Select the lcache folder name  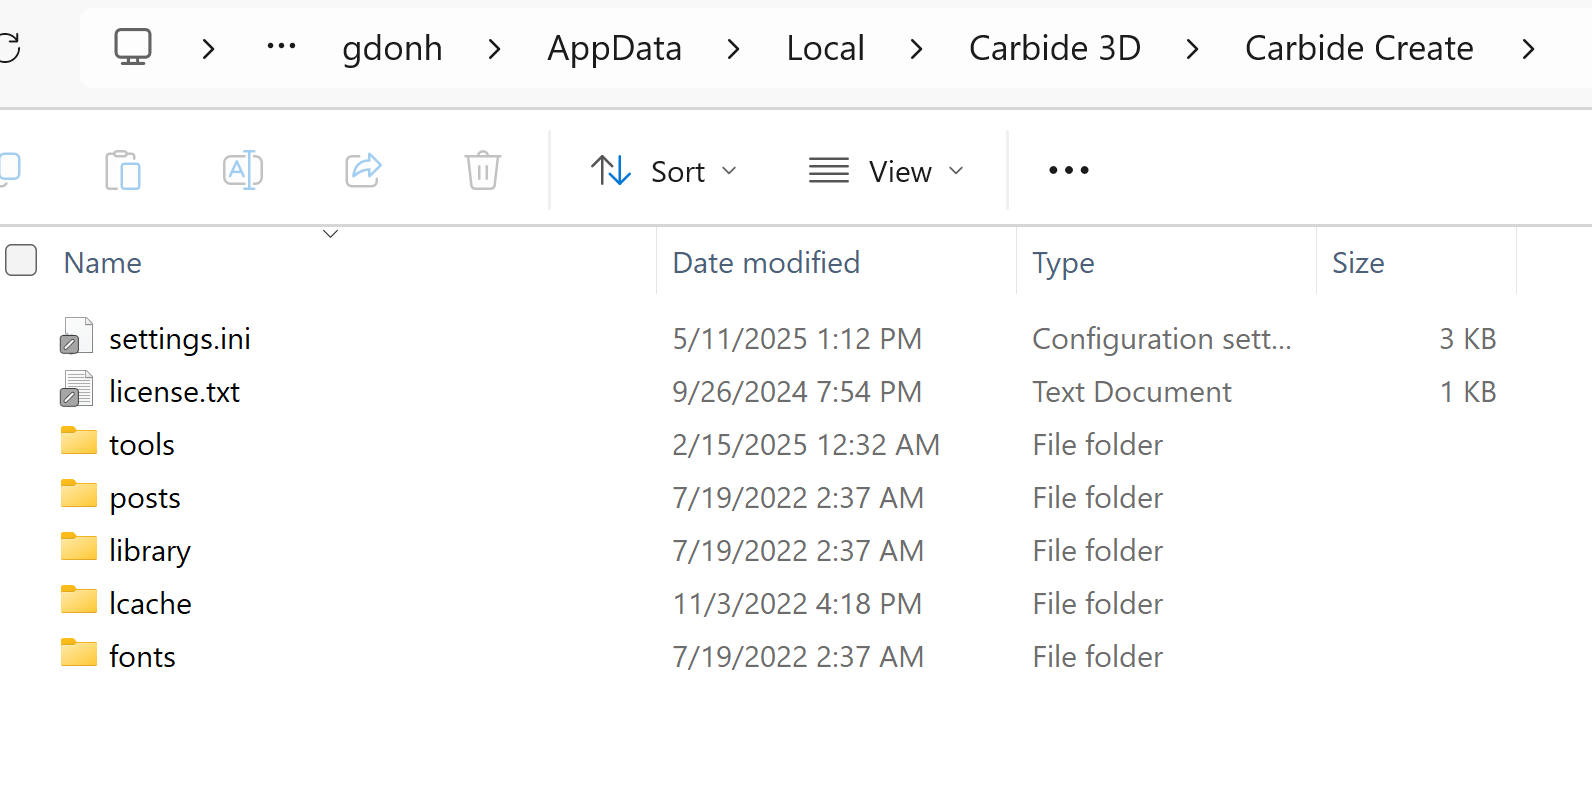click(150, 604)
